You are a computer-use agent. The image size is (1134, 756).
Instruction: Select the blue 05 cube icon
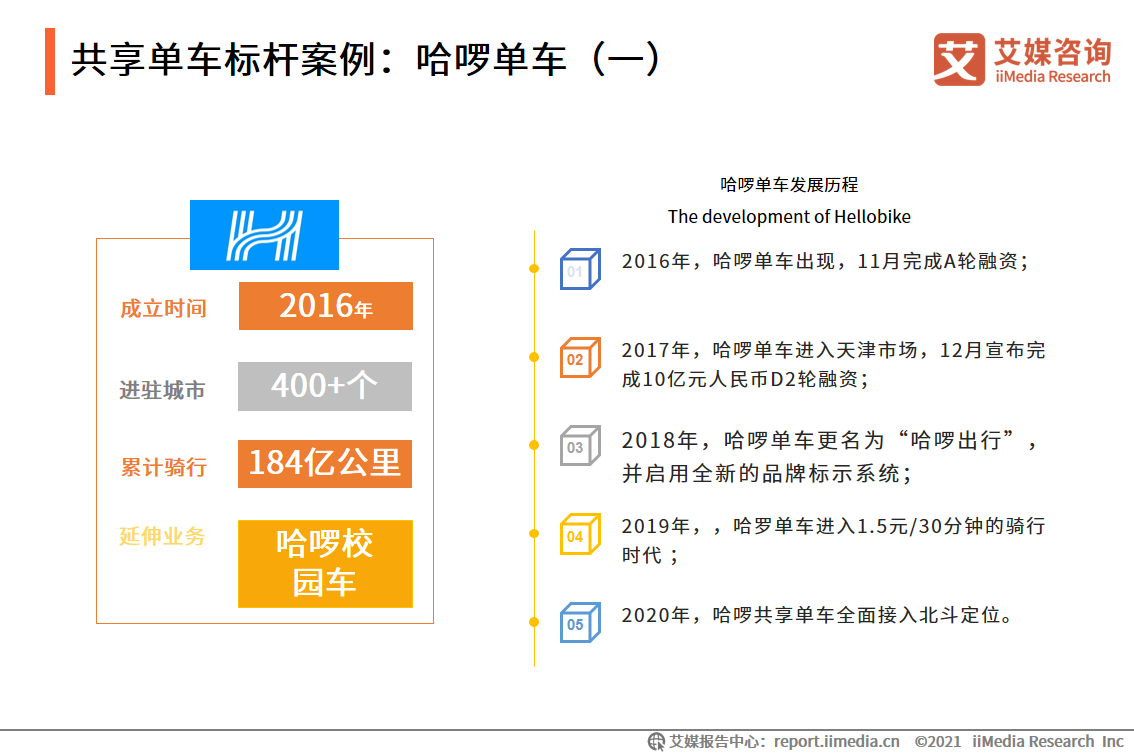pyautogui.click(x=580, y=623)
